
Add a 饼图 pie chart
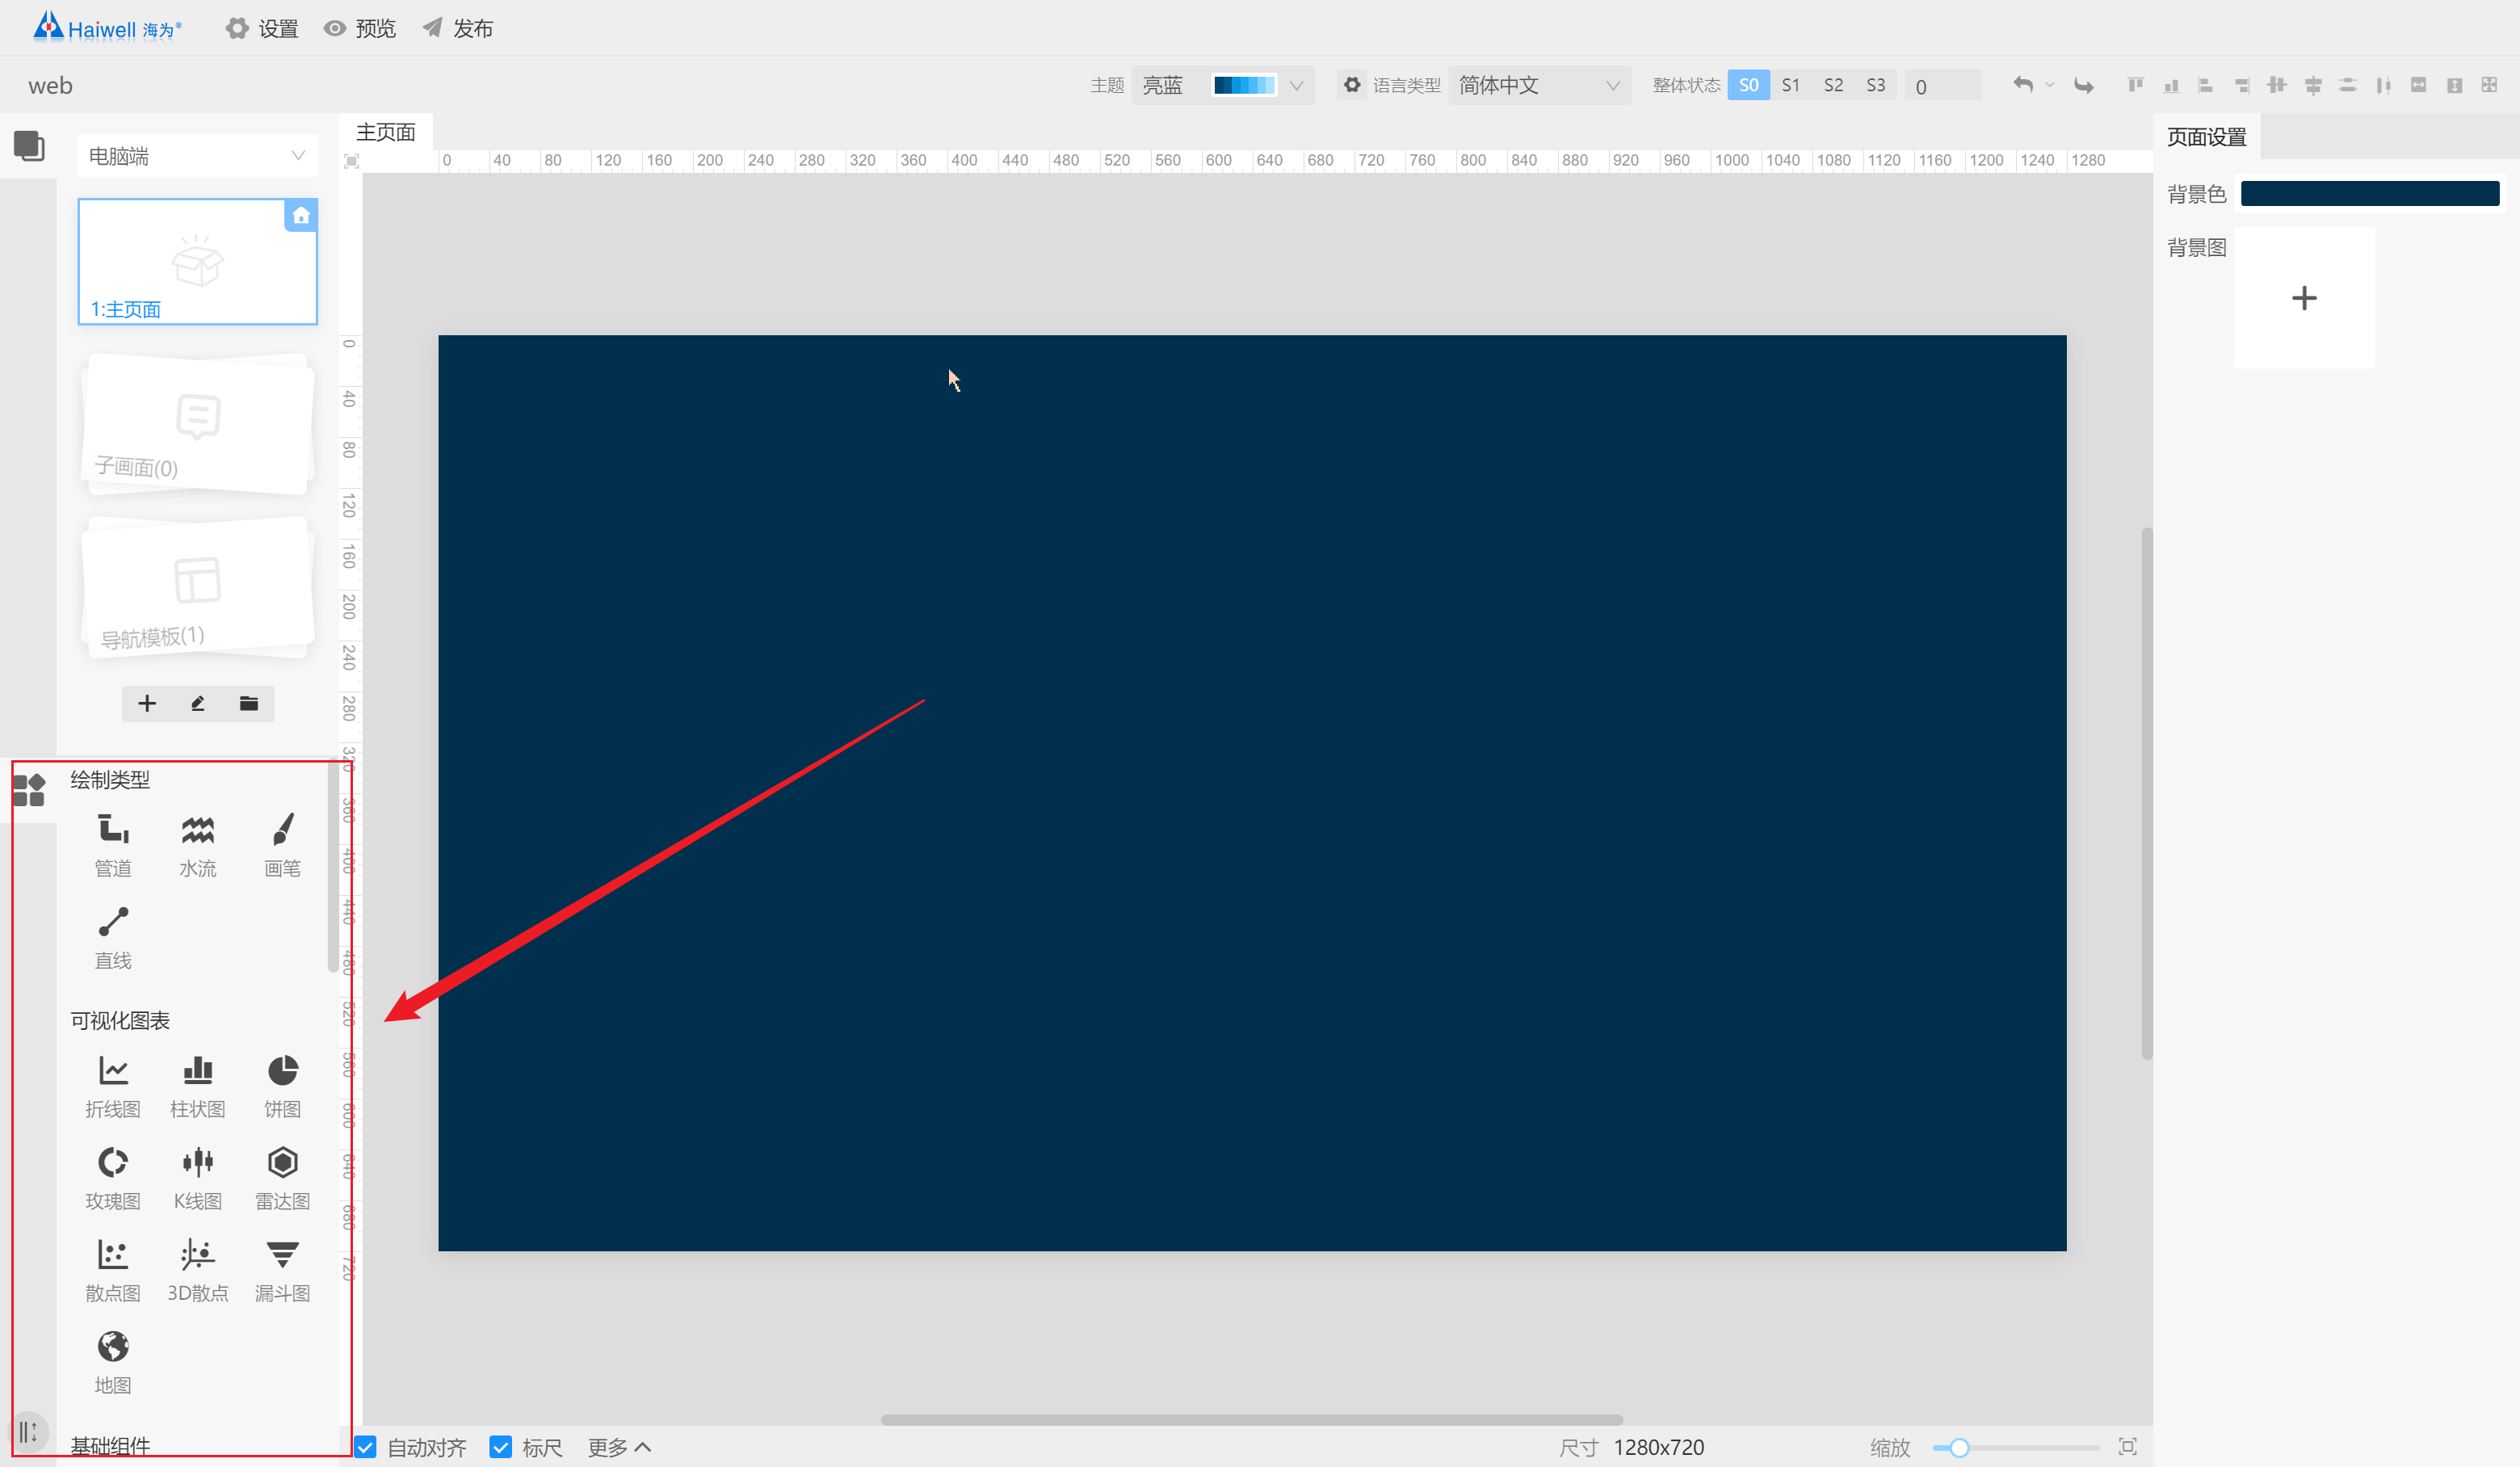(x=283, y=1086)
